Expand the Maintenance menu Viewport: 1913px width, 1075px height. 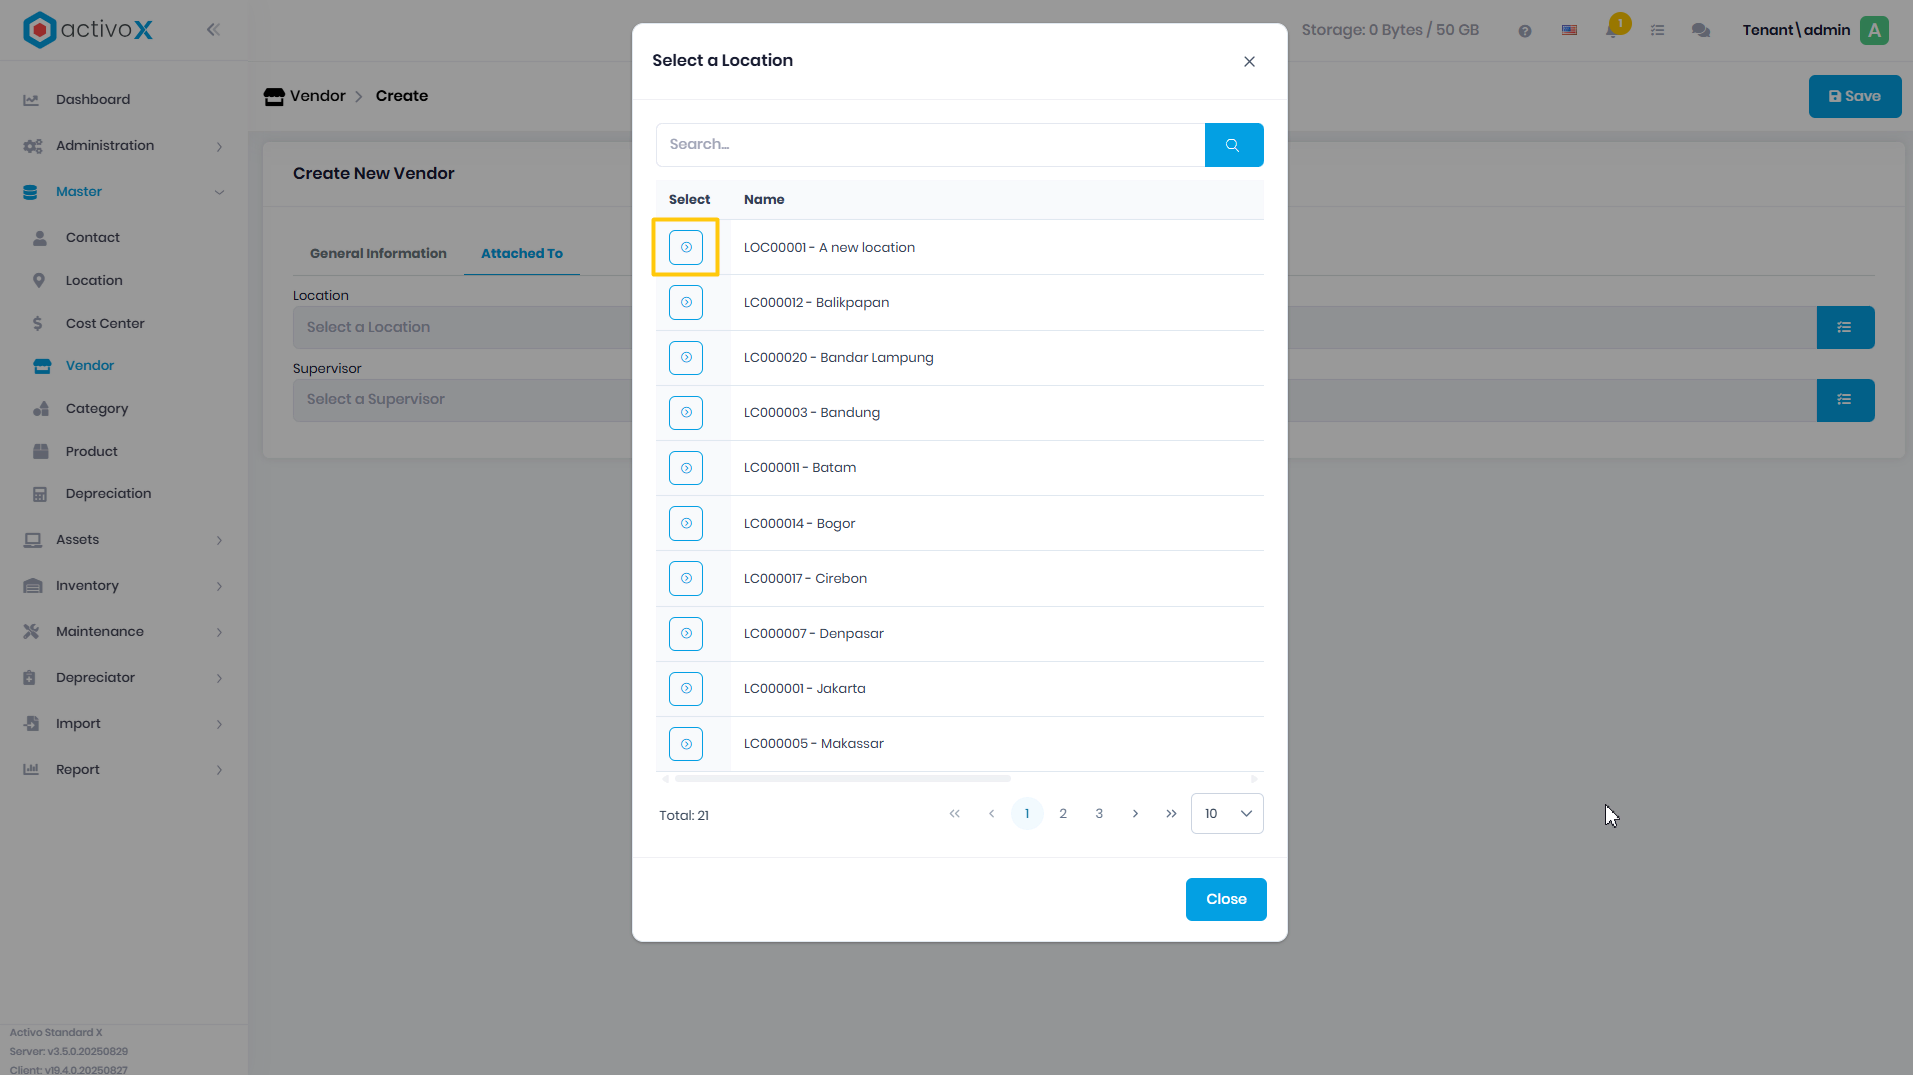pos(124,631)
